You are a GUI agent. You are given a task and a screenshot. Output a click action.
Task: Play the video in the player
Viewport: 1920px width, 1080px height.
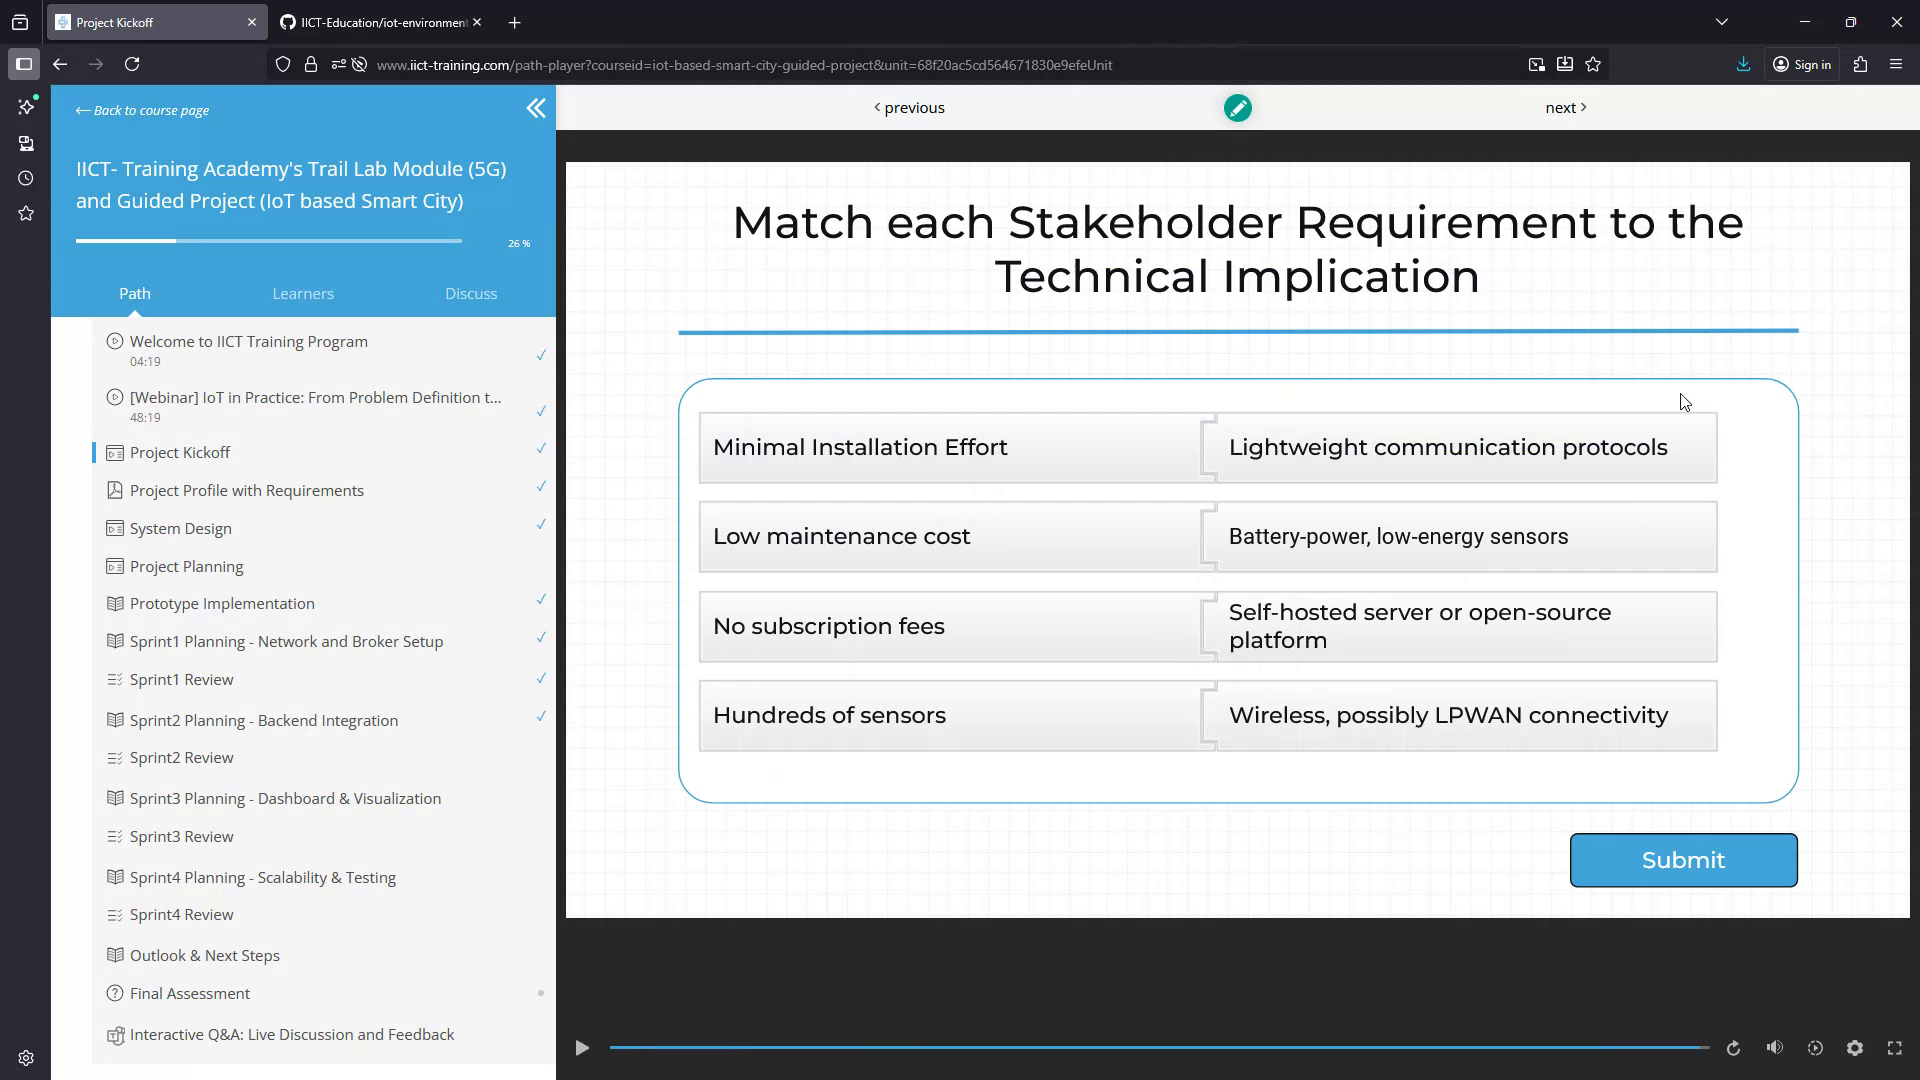582,1048
